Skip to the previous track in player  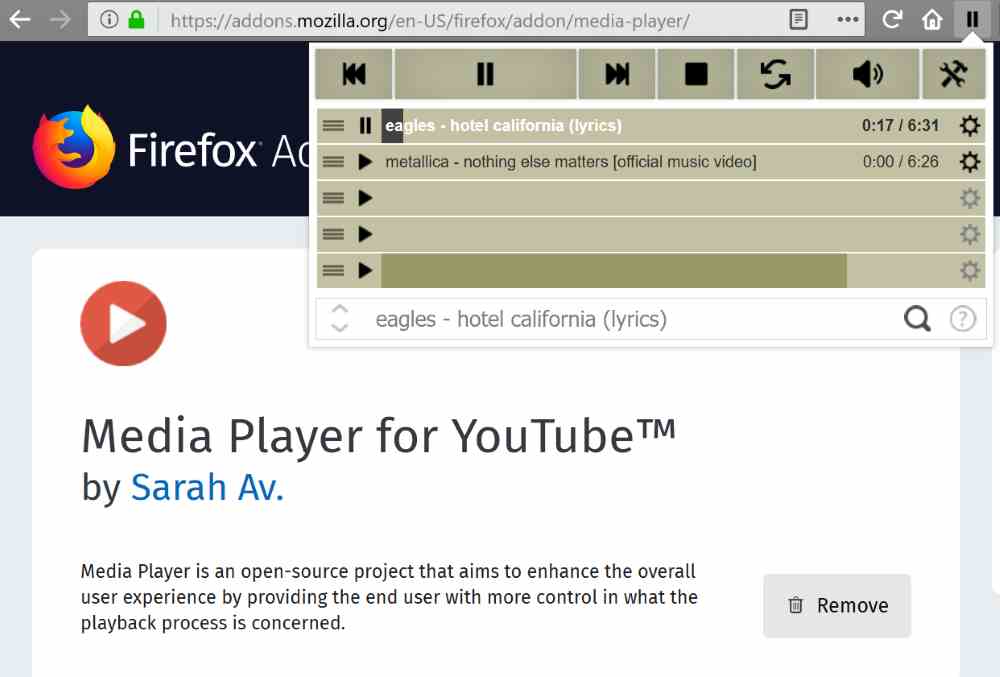point(354,74)
